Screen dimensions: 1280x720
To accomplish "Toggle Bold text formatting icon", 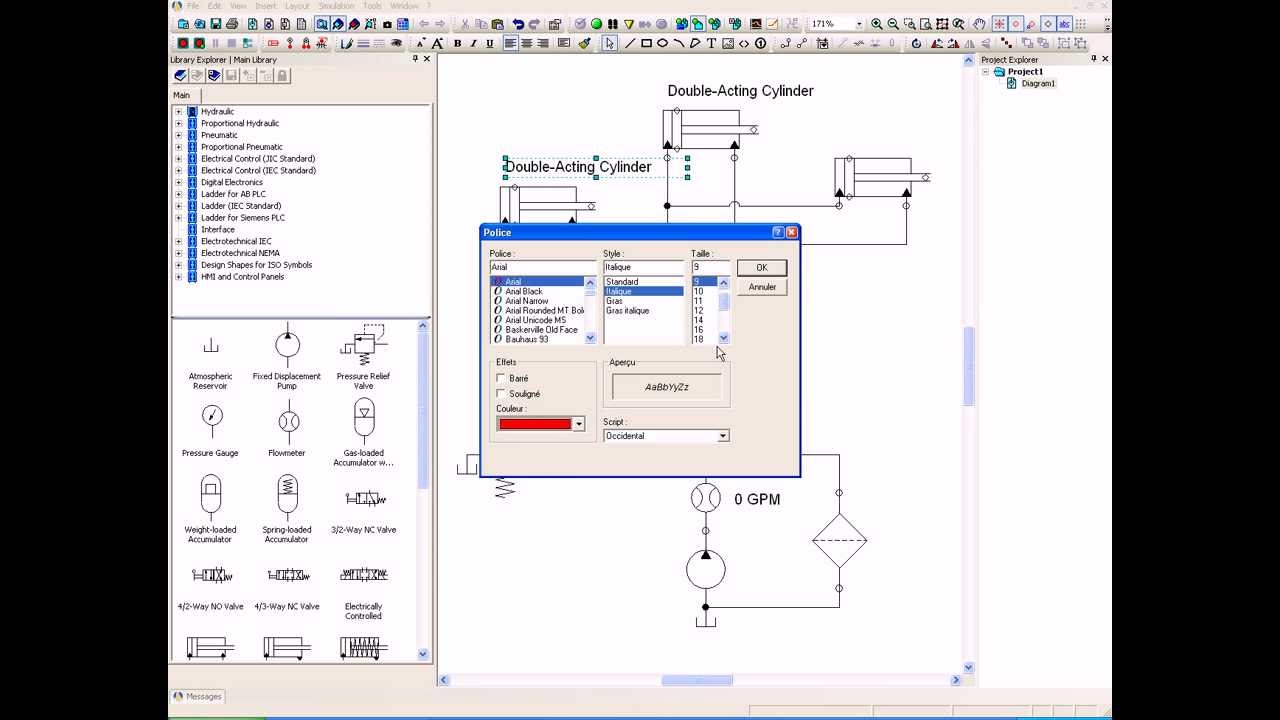I will pos(457,44).
